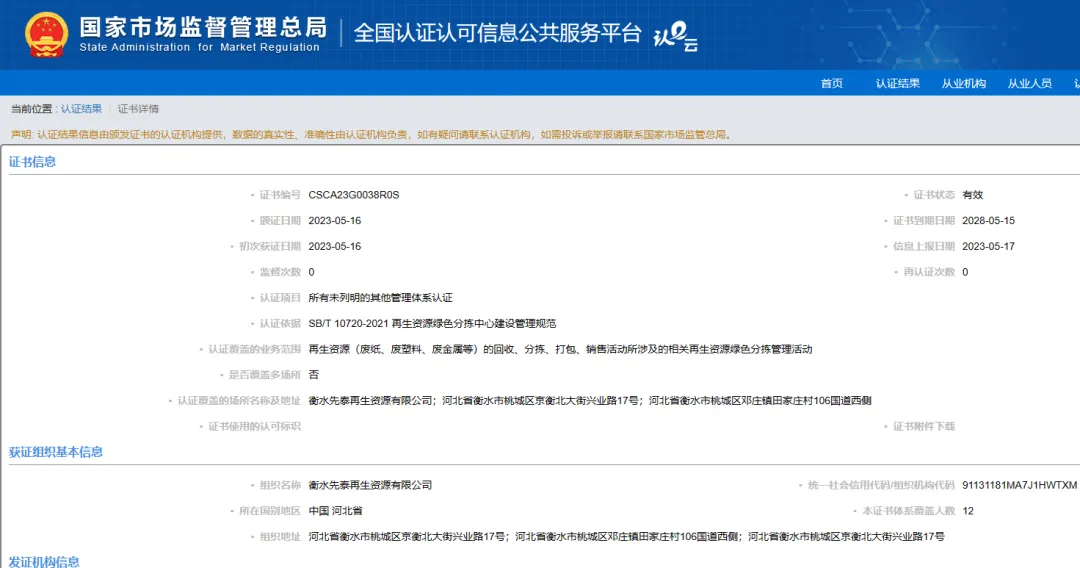Click the 监督次数 field label
This screenshot has height=568, width=1080.
[280, 272]
